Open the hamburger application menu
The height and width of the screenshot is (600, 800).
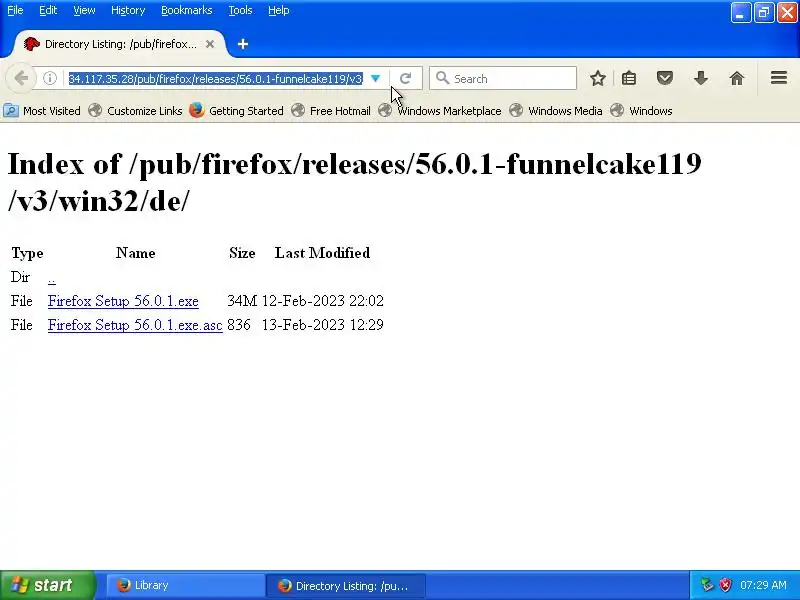pyautogui.click(x=779, y=78)
